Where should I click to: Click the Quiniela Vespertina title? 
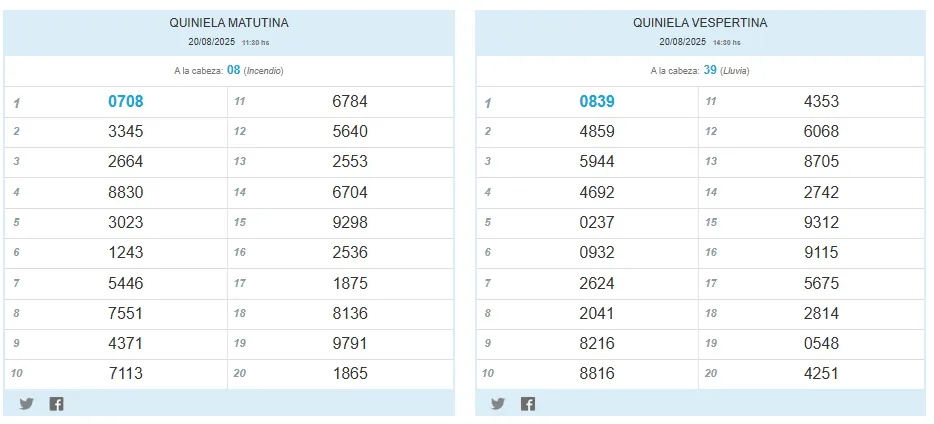[700, 23]
